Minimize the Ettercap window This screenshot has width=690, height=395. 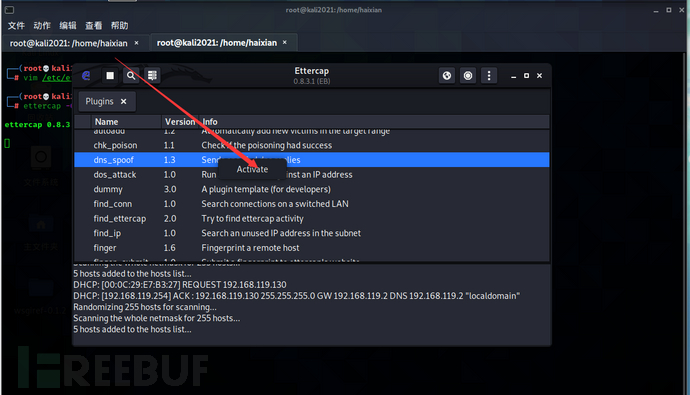[x=513, y=76]
